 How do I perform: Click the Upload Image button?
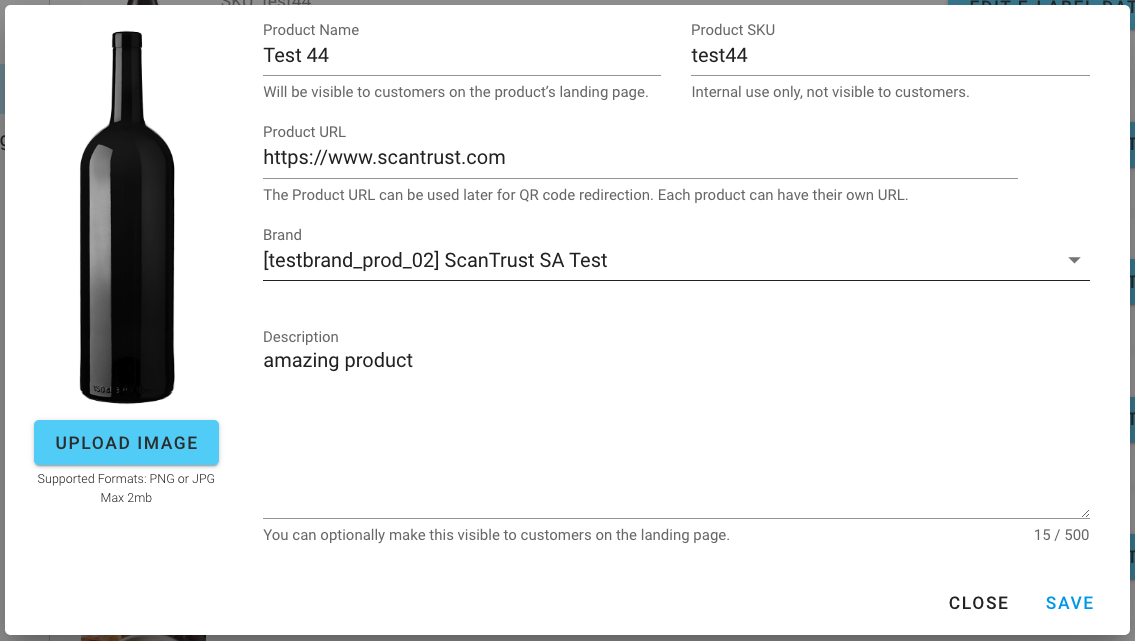[126, 443]
